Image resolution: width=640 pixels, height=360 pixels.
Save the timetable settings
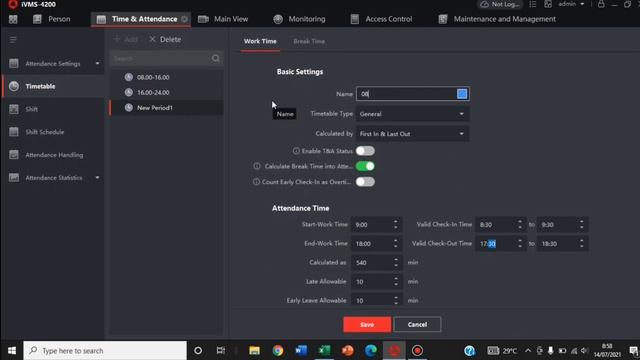[x=367, y=324]
